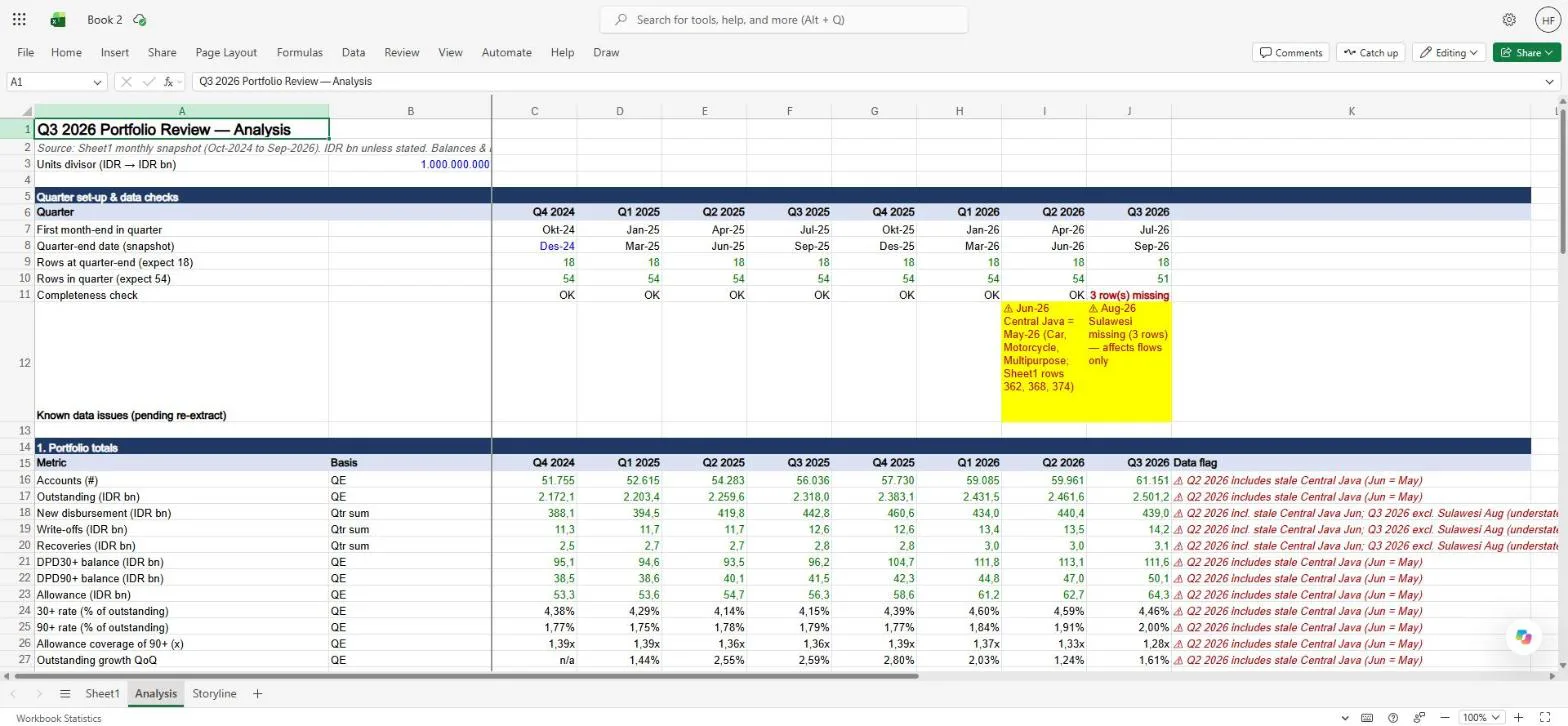Image resolution: width=1568 pixels, height=726 pixels.
Task: Switch to the Storyline sheet tab
Action: [214, 693]
